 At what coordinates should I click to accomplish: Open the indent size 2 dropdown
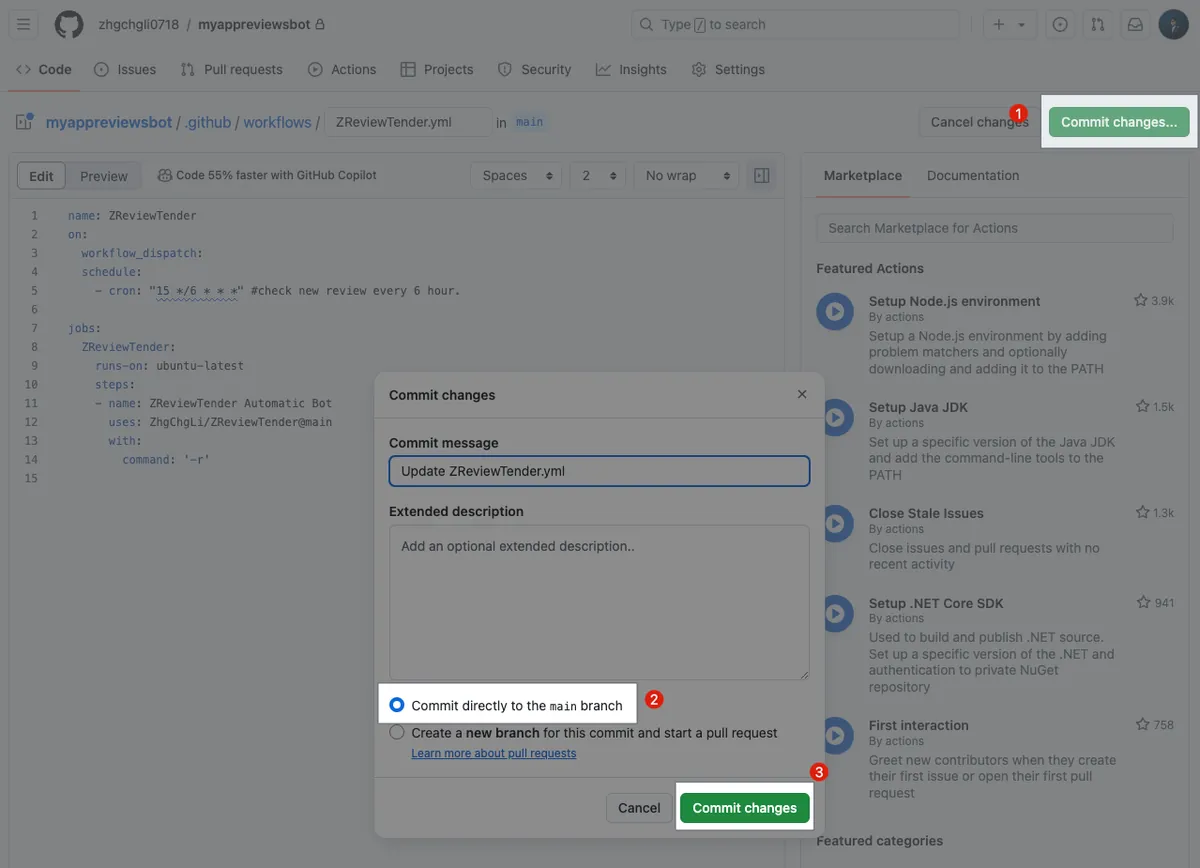point(598,175)
